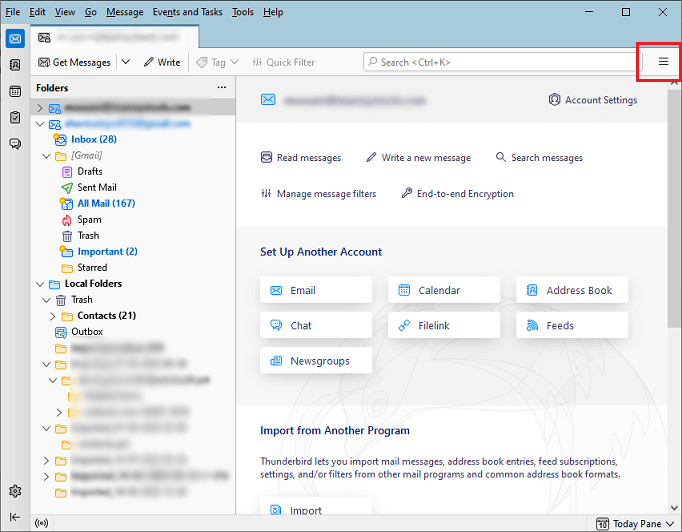Open the Important (2) folder
The height and width of the screenshot is (532, 682).
click(107, 252)
